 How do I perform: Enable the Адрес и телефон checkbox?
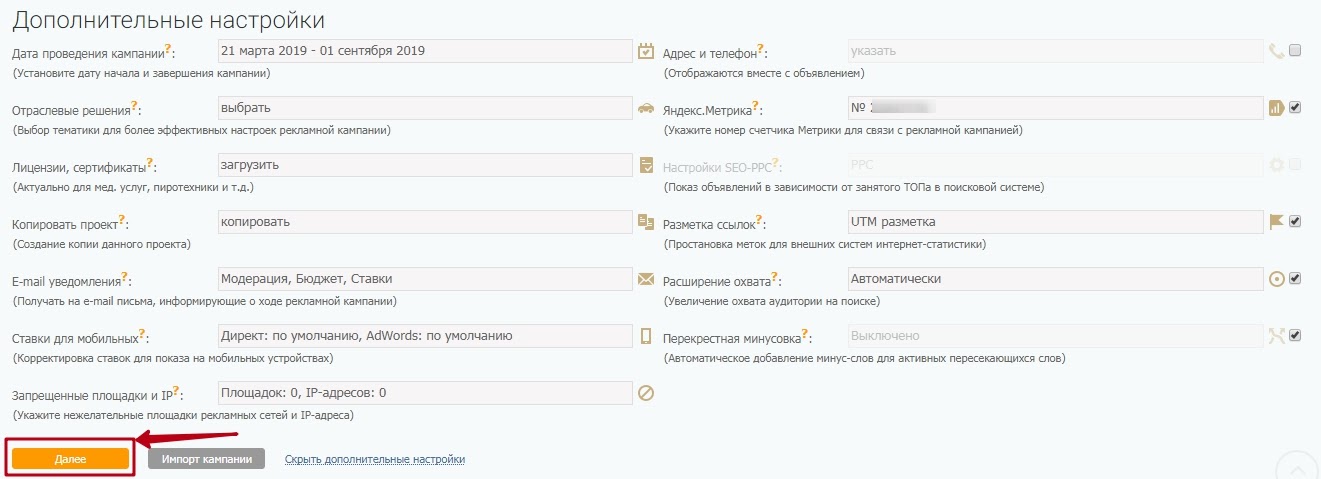click(1295, 51)
